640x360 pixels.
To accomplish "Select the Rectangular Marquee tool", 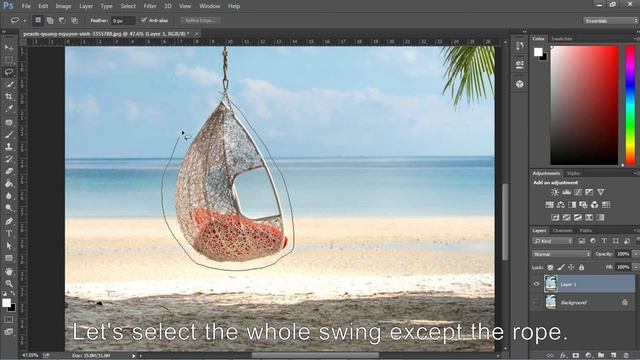I will 9,60.
